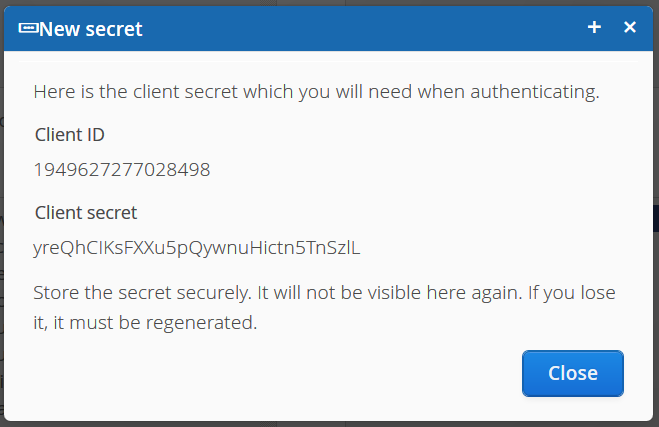Click the Client ID label

(70, 134)
